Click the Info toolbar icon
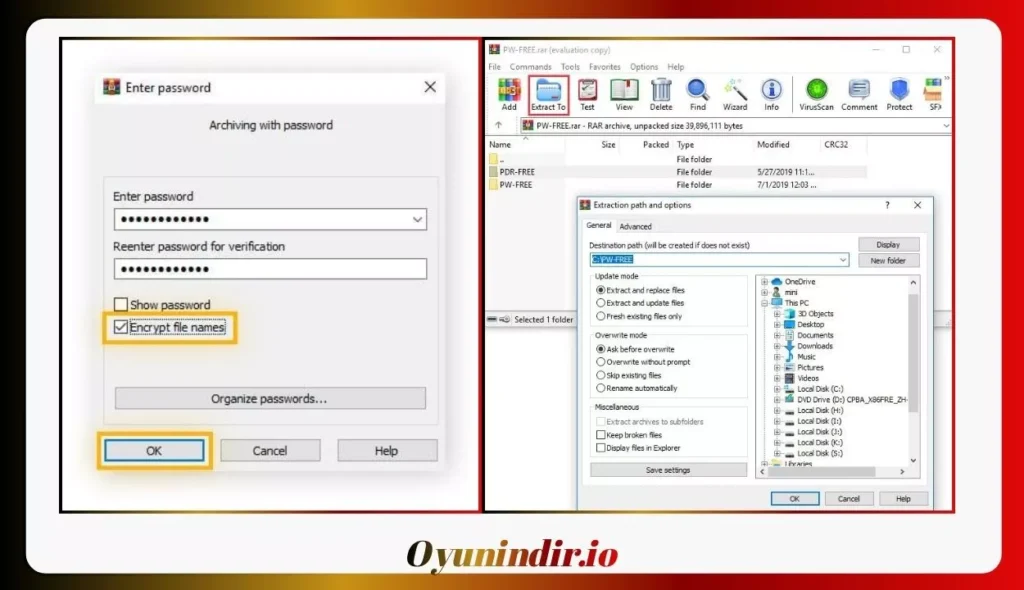 coord(771,93)
